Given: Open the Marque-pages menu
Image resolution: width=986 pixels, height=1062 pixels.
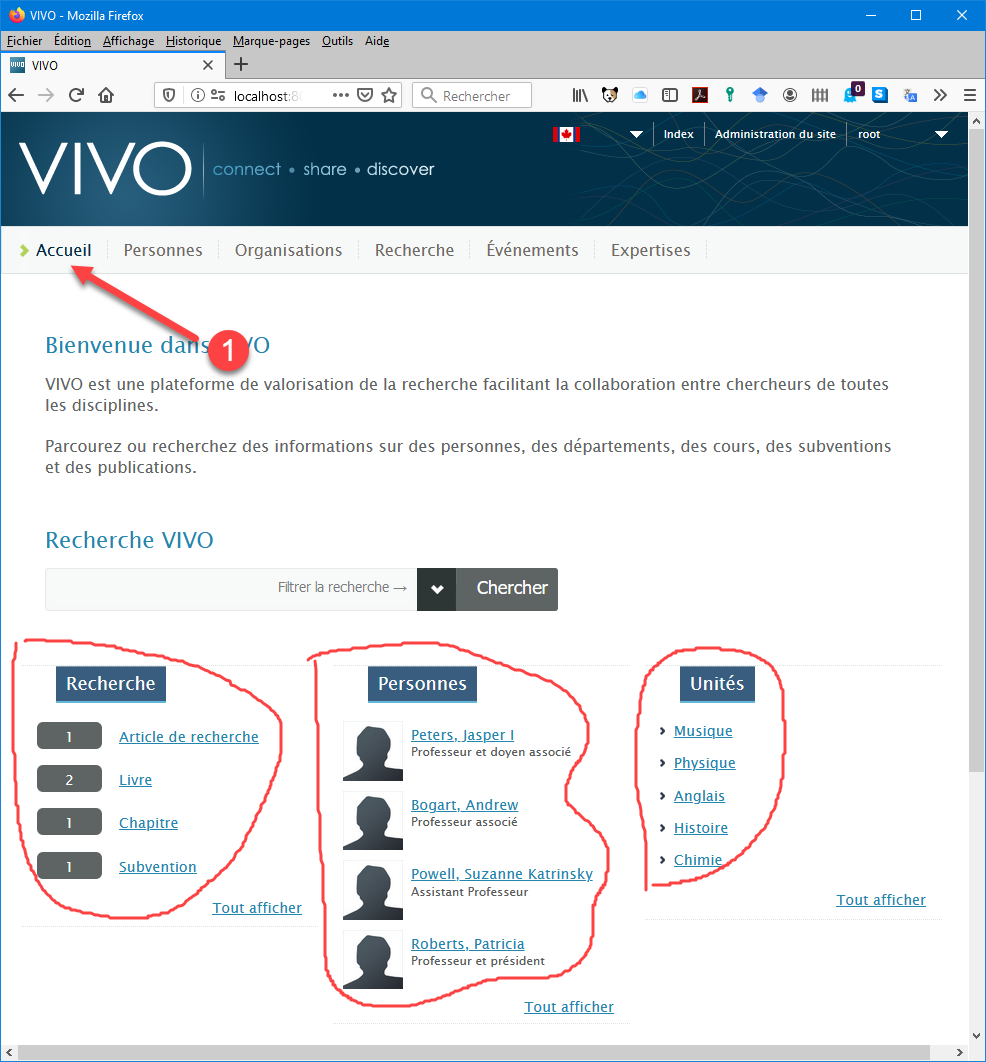Looking at the screenshot, I should click(x=272, y=41).
